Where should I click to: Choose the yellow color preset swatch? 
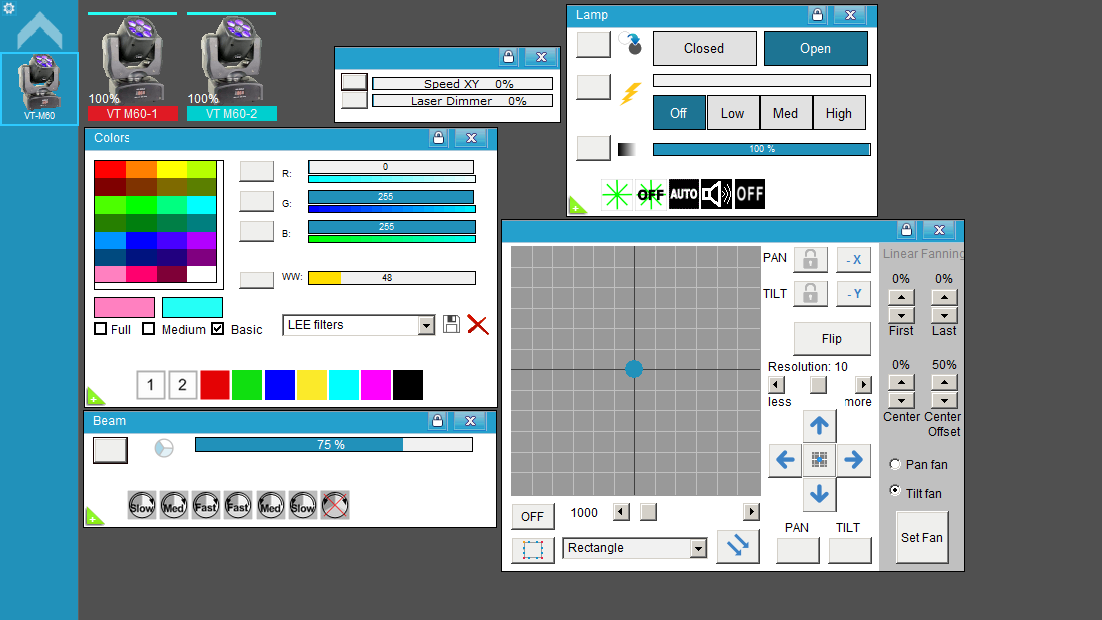[311, 385]
